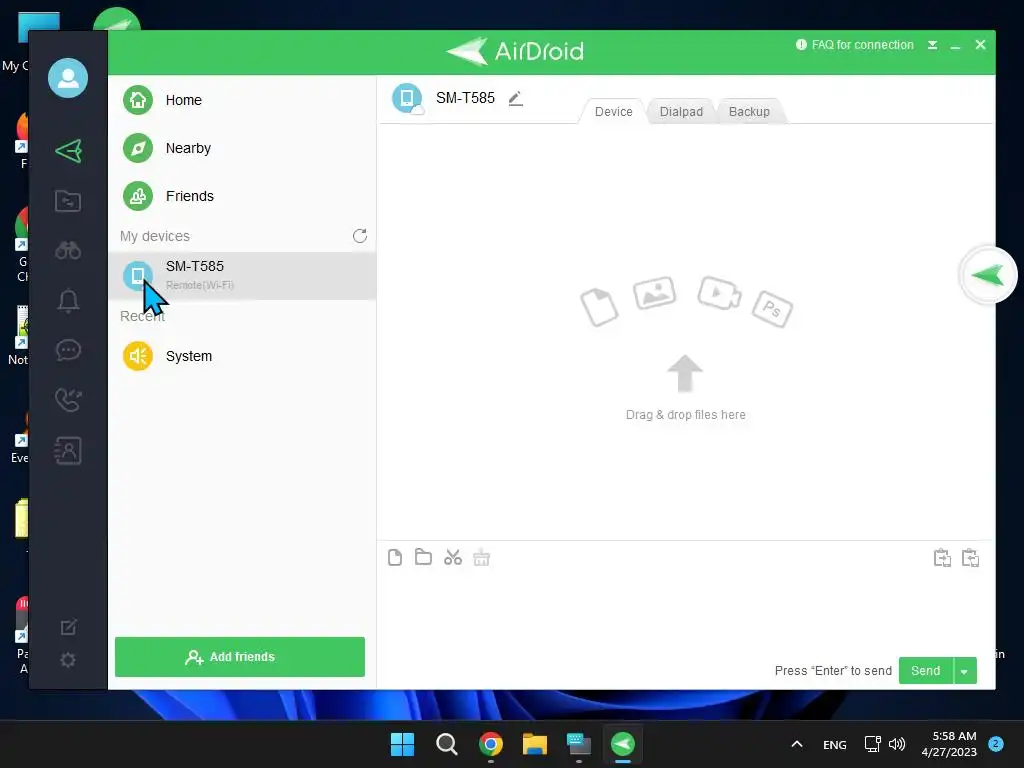Viewport: 1024px width, 768px height.
Task: Edit SM-T585 device name pencil icon
Action: point(516,99)
